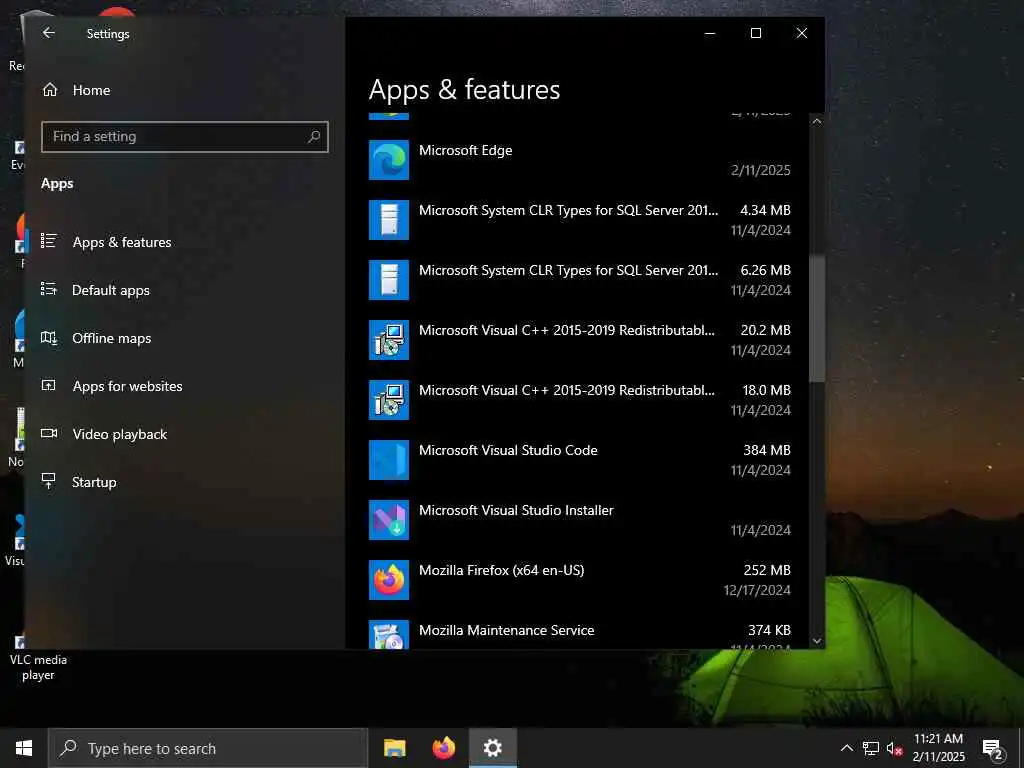
Task: Select the 6.26 MB SQL Server CLR Types entry
Action: tap(580, 280)
